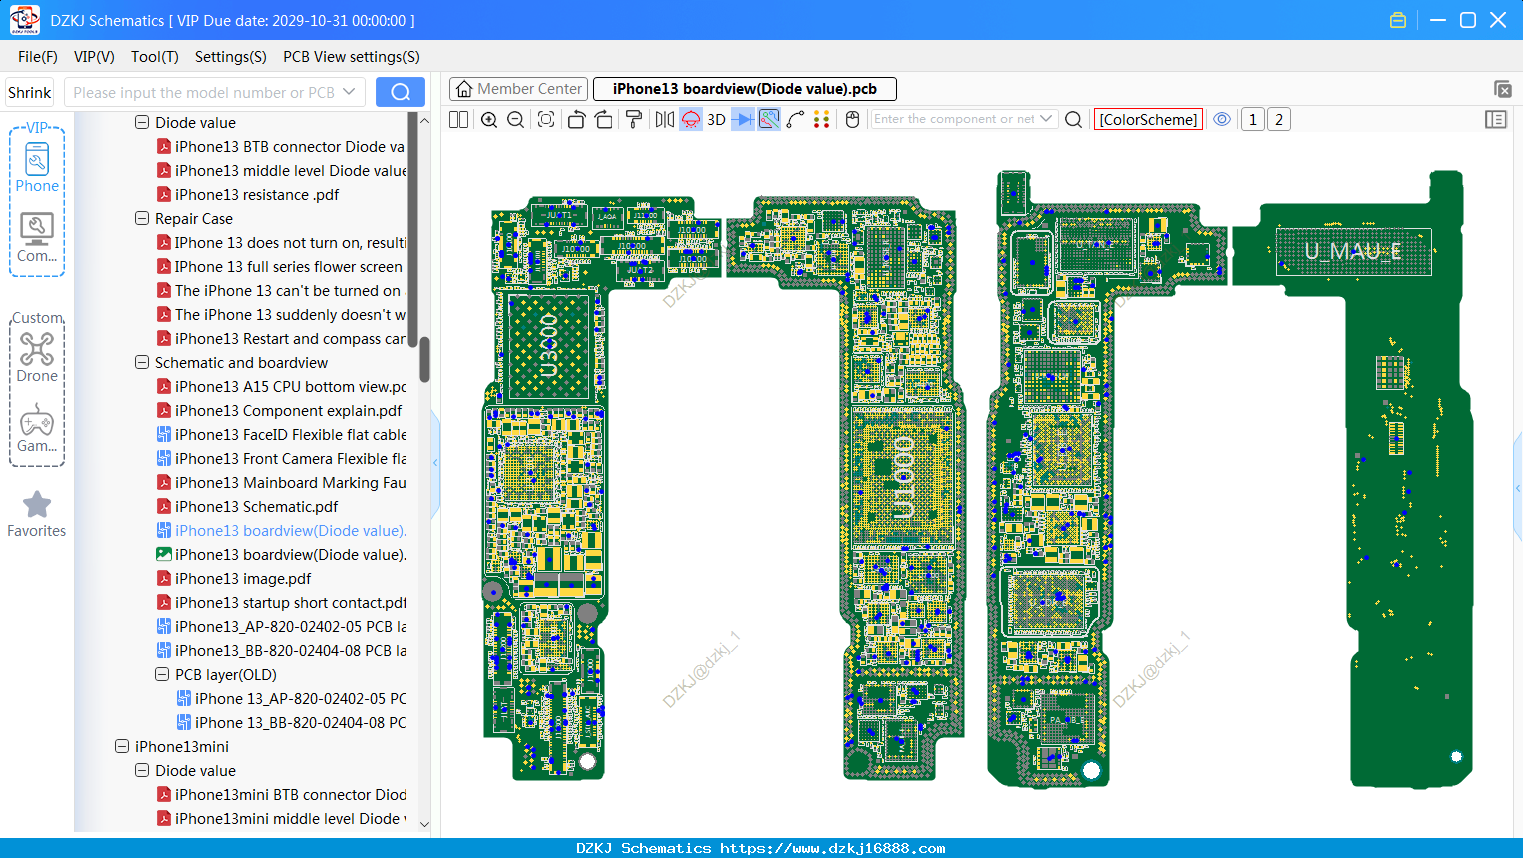
Task: Collapse the Repair Case folder
Action: tap(142, 218)
